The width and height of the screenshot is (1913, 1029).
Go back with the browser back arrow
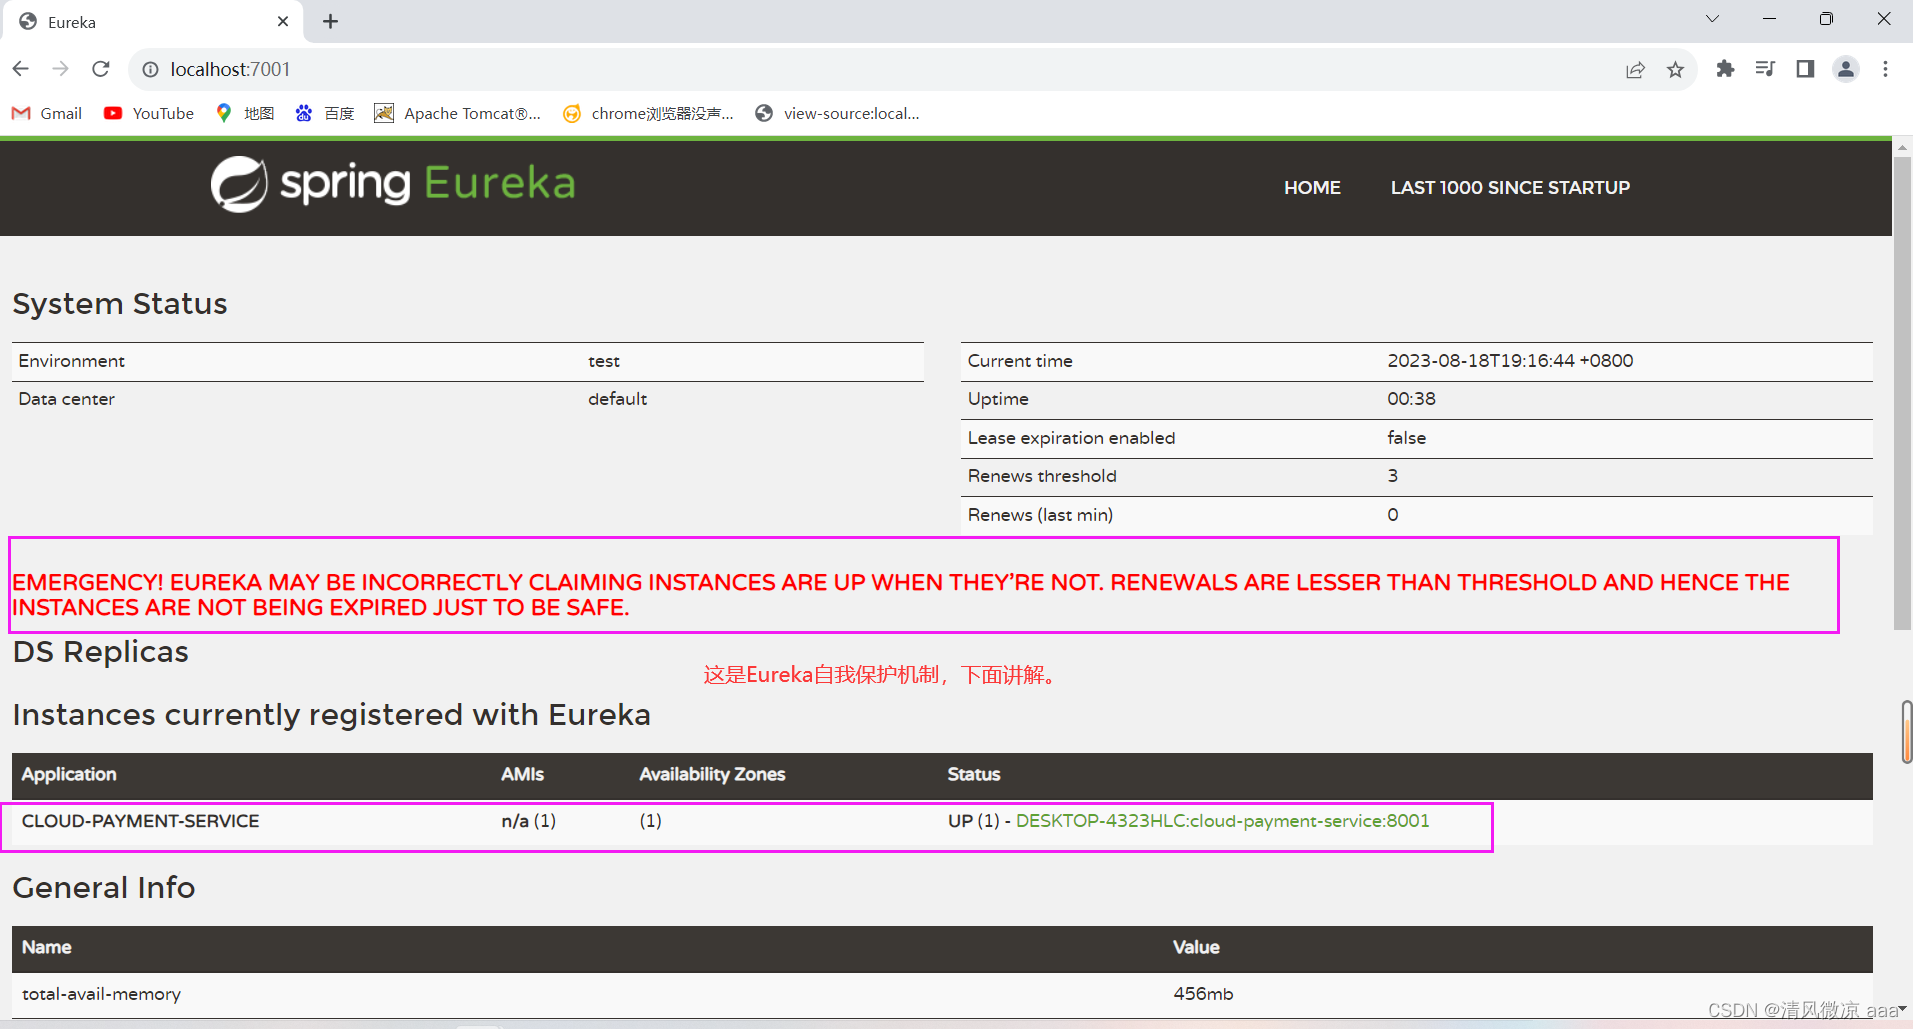(x=21, y=69)
